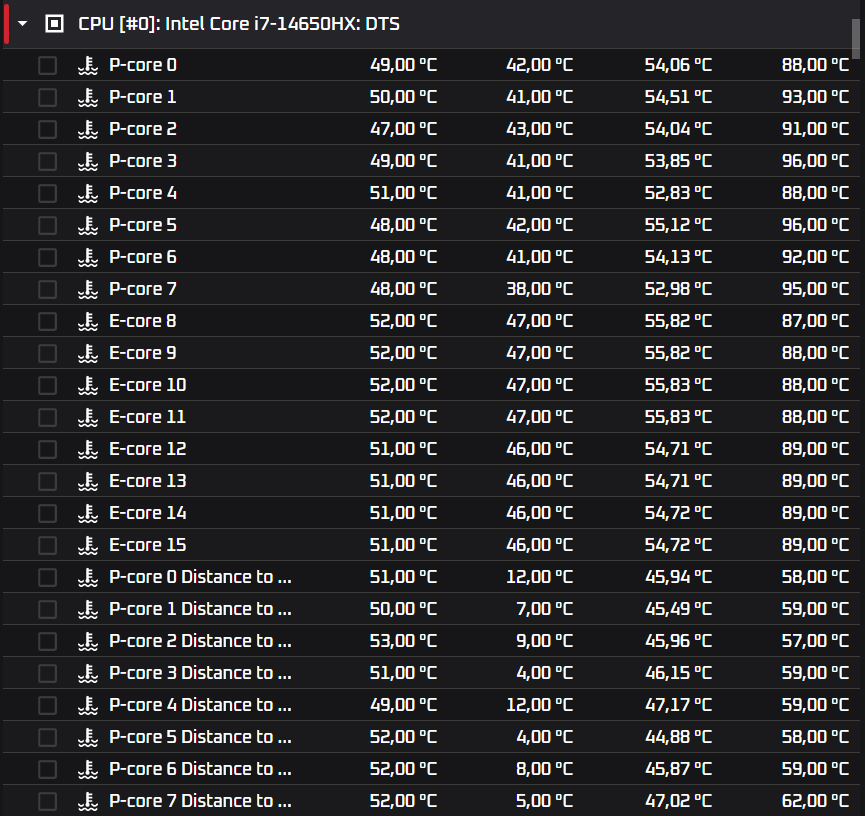Viewport: 865px width, 816px height.
Task: Select the 'E-core 15' row label
Action: (x=148, y=545)
